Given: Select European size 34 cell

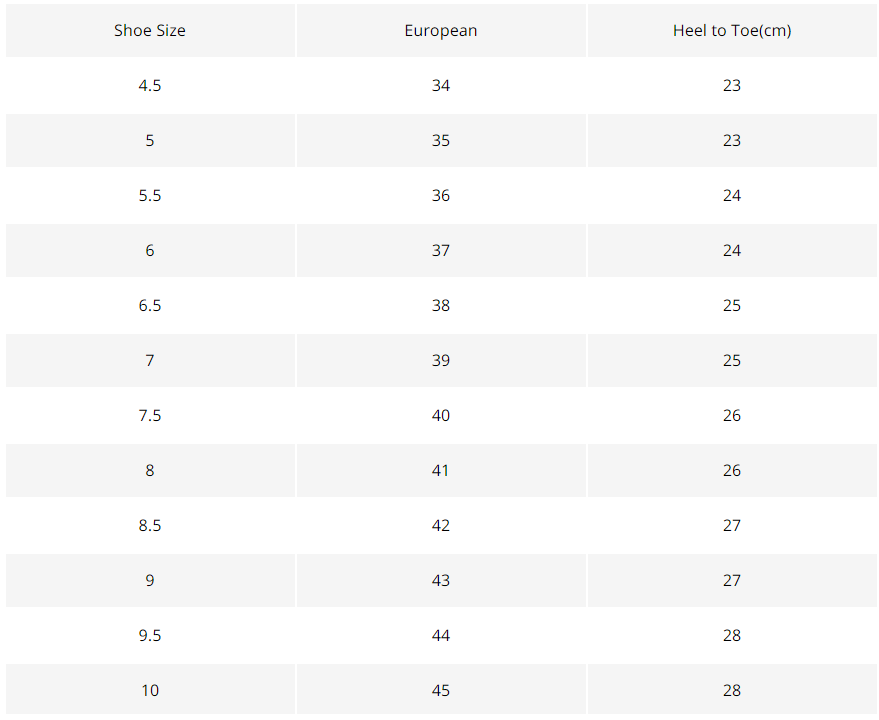Looking at the screenshot, I should [x=441, y=85].
